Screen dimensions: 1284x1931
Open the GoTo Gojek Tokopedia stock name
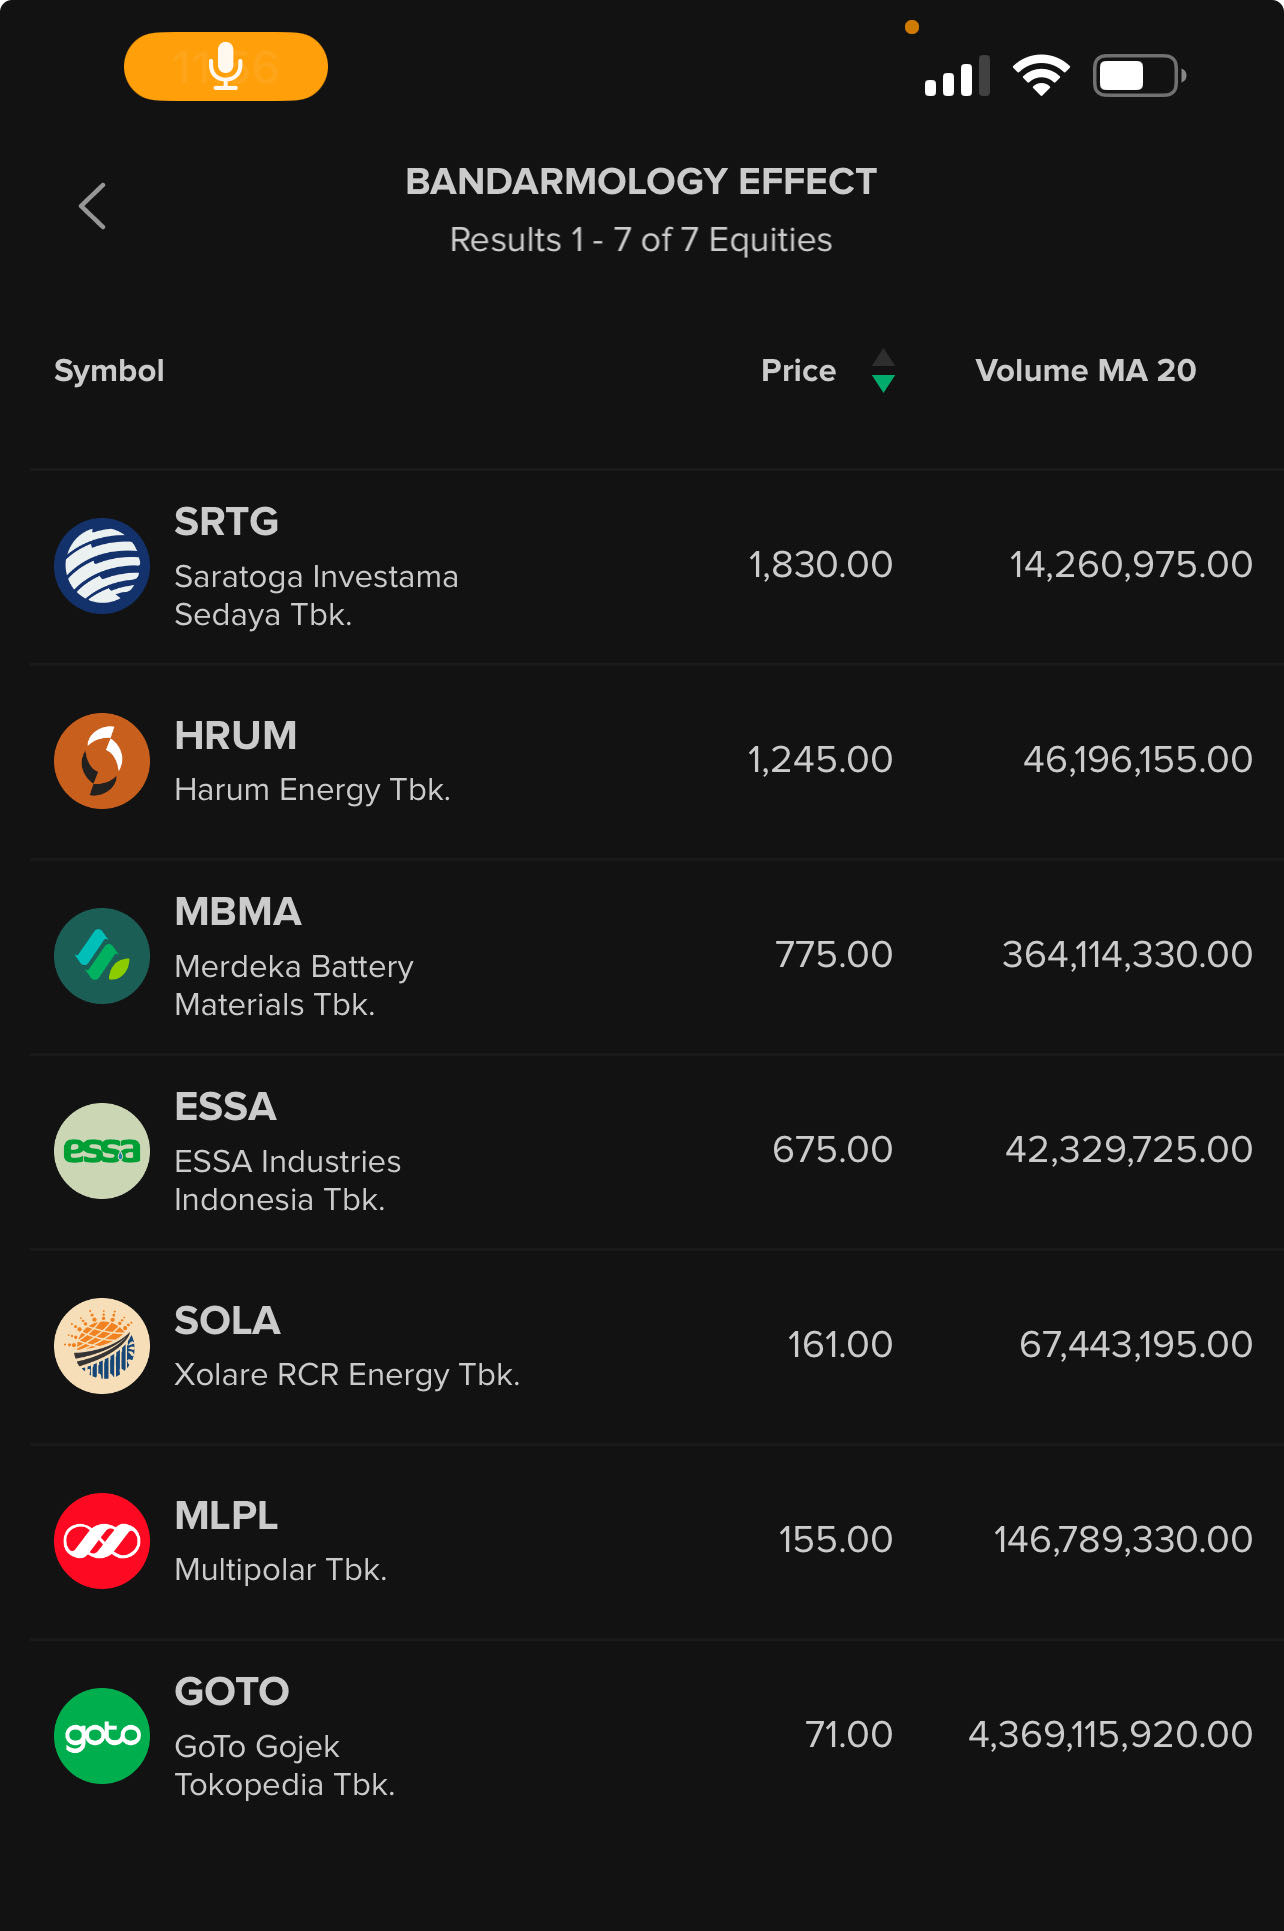click(285, 1765)
